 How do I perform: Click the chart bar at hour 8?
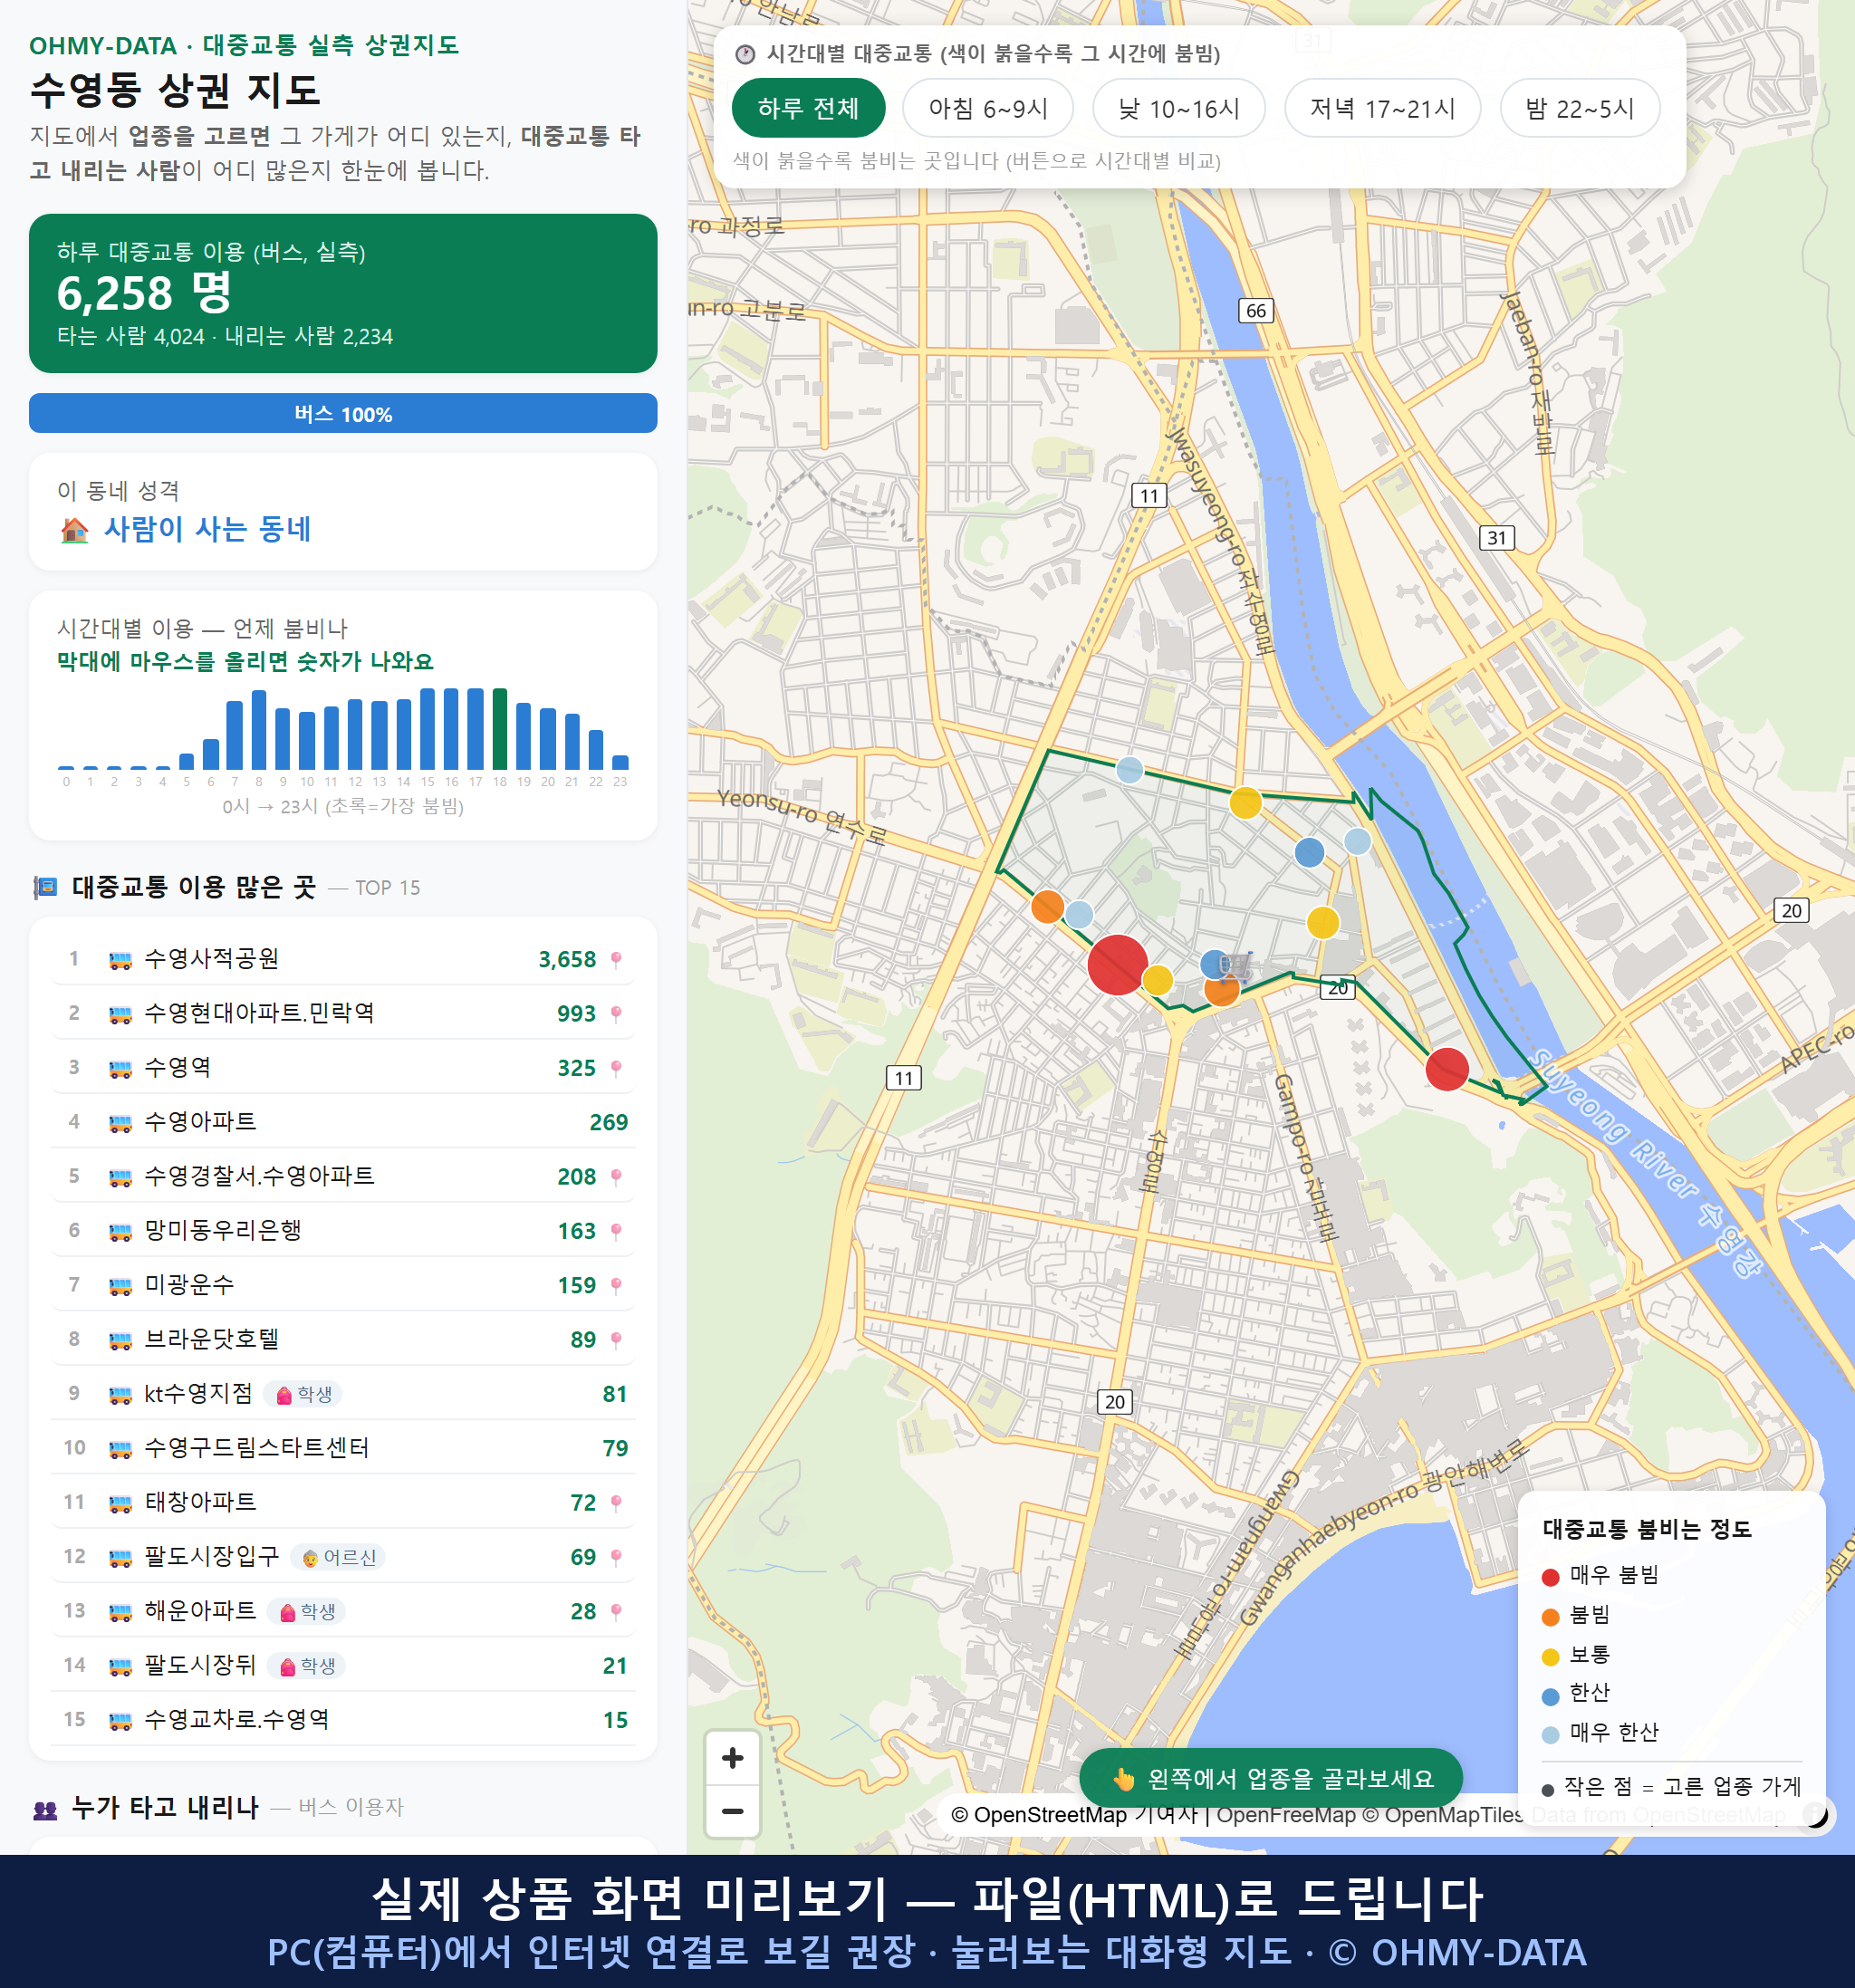tap(259, 729)
